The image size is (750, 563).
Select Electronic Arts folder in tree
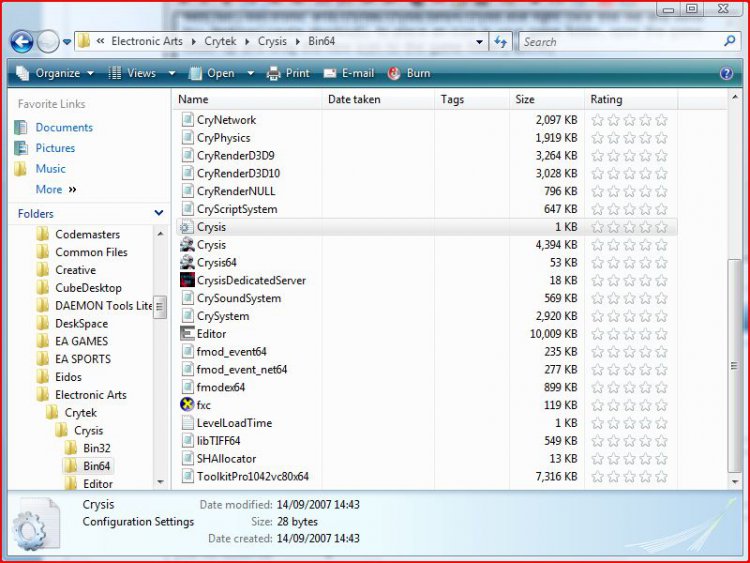coord(91,395)
